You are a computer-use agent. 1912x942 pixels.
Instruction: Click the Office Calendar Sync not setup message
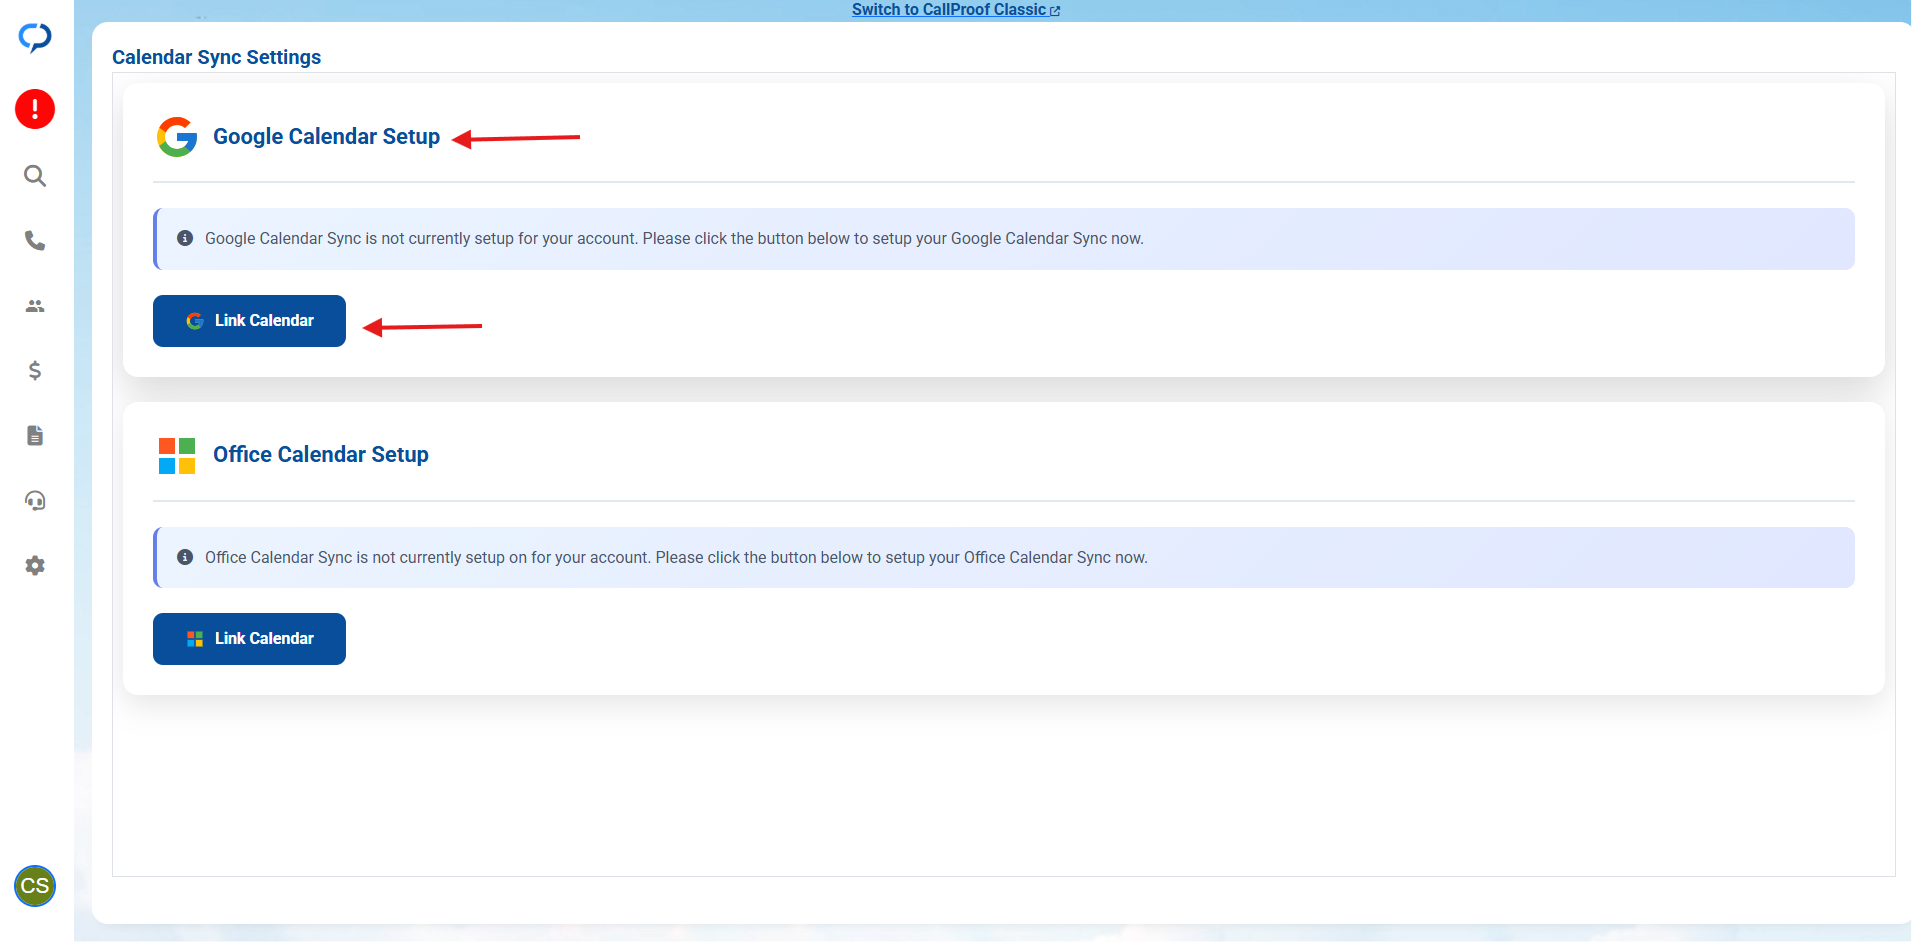pos(676,558)
